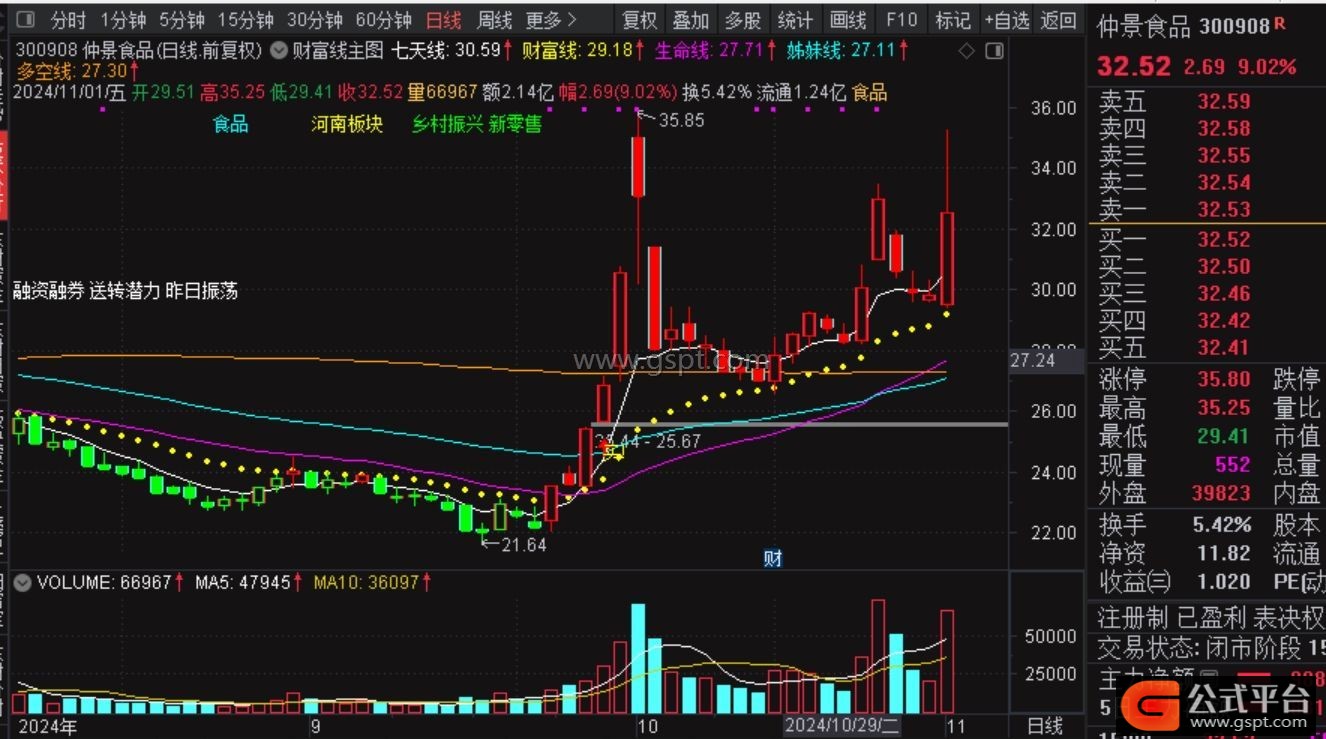
Task: Click the 日线 label at the time axis
Action: coord(1045,726)
